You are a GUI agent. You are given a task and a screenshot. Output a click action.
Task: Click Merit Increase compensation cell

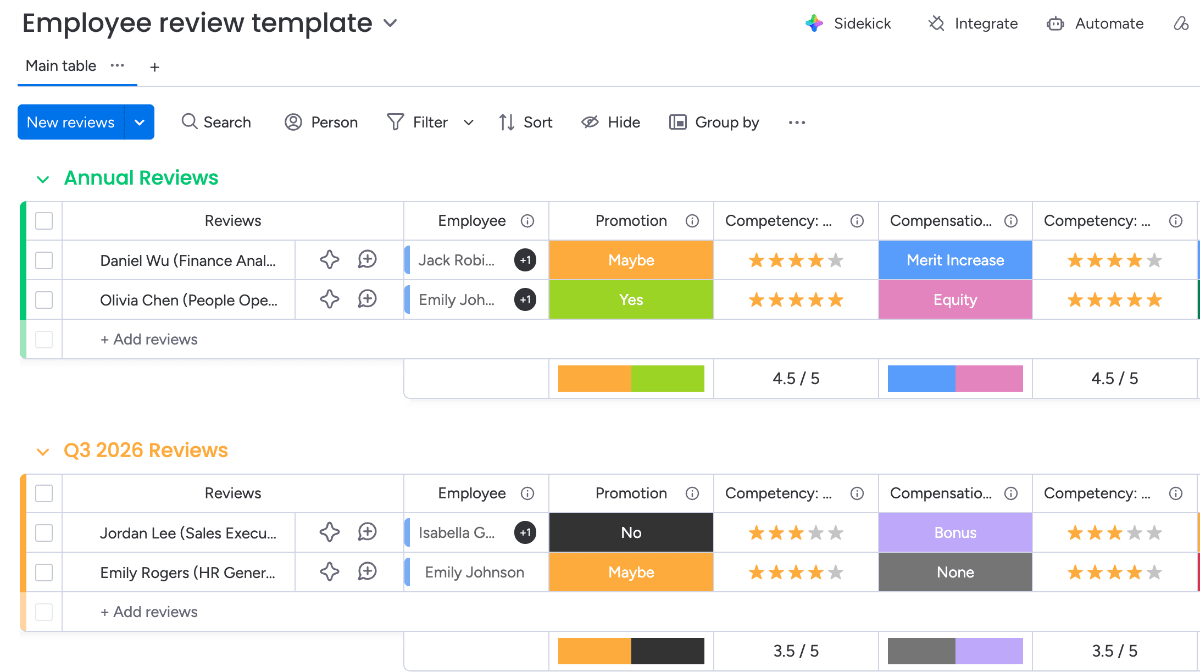[955, 260]
